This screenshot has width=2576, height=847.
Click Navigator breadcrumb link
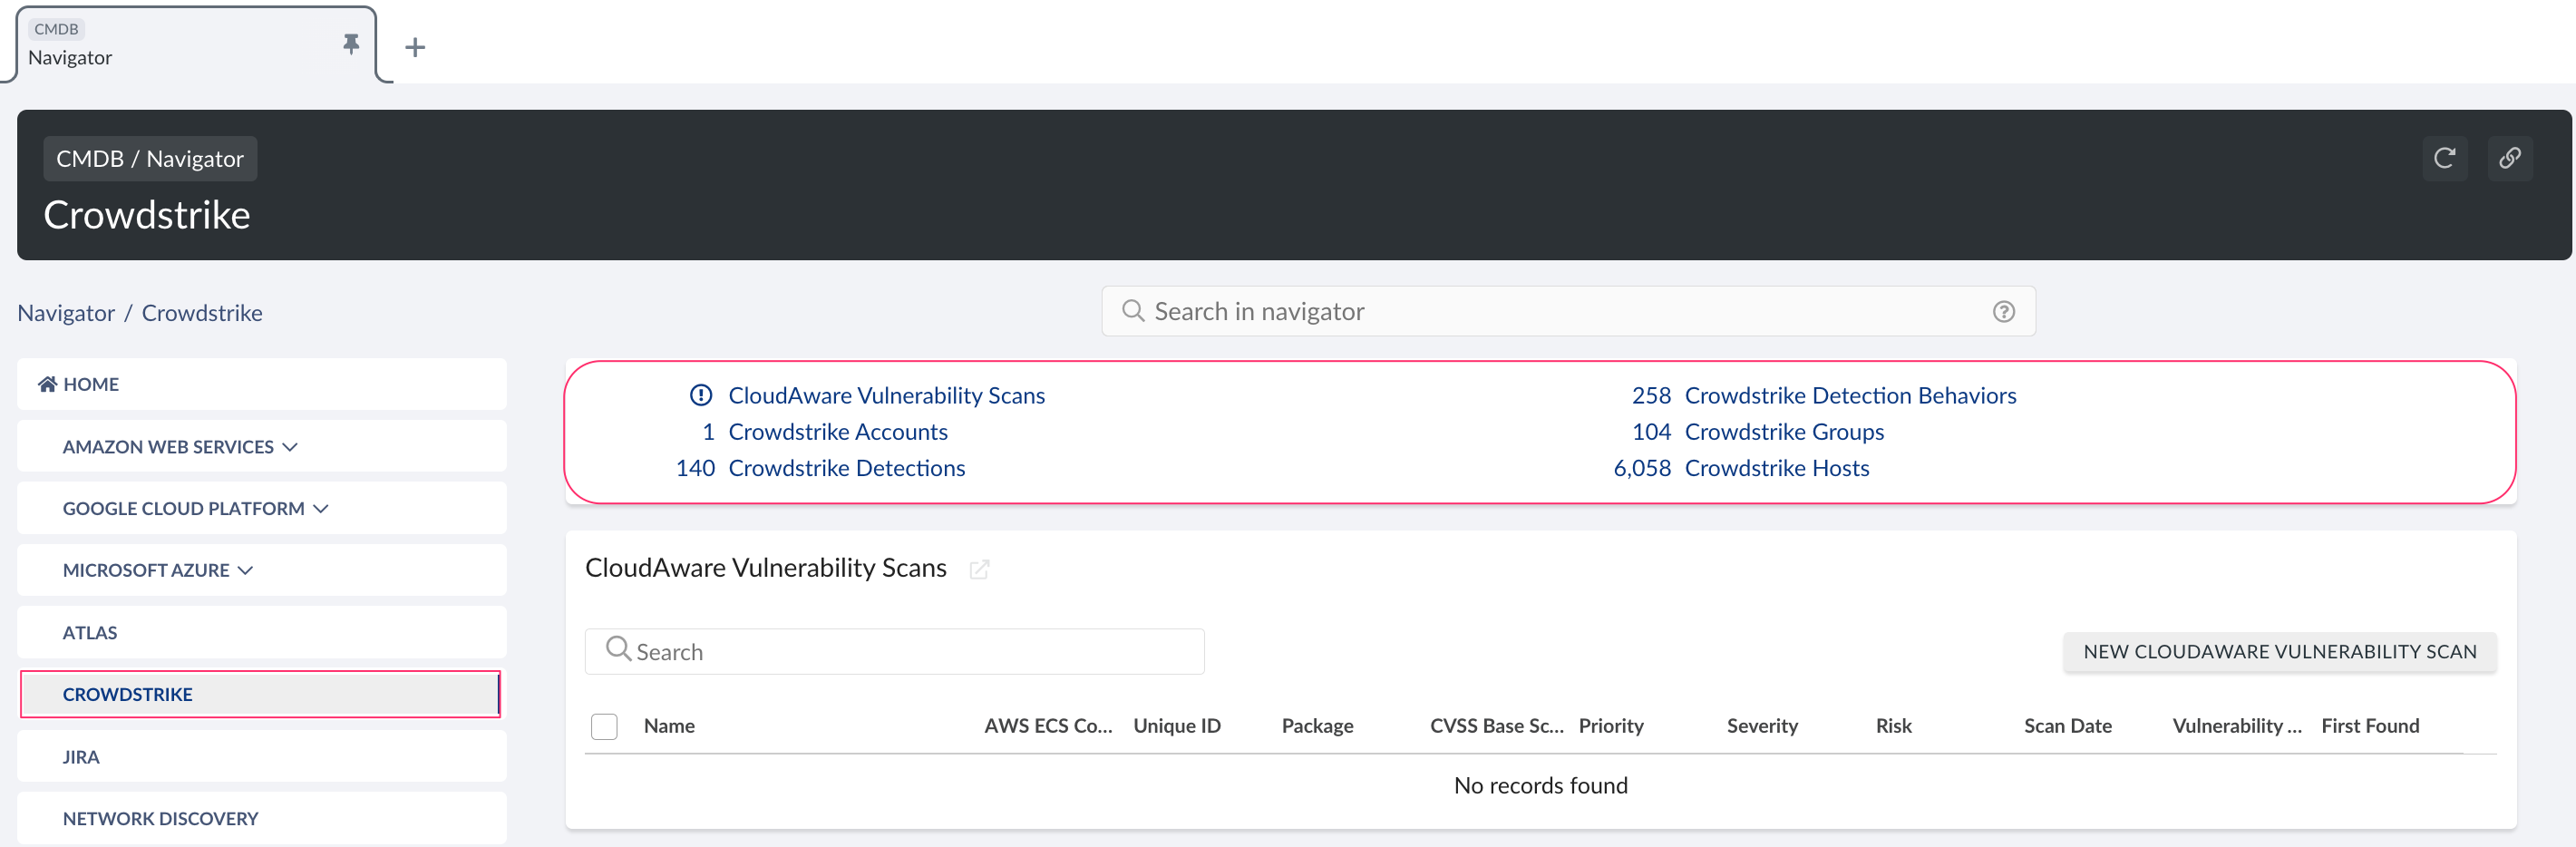66,313
